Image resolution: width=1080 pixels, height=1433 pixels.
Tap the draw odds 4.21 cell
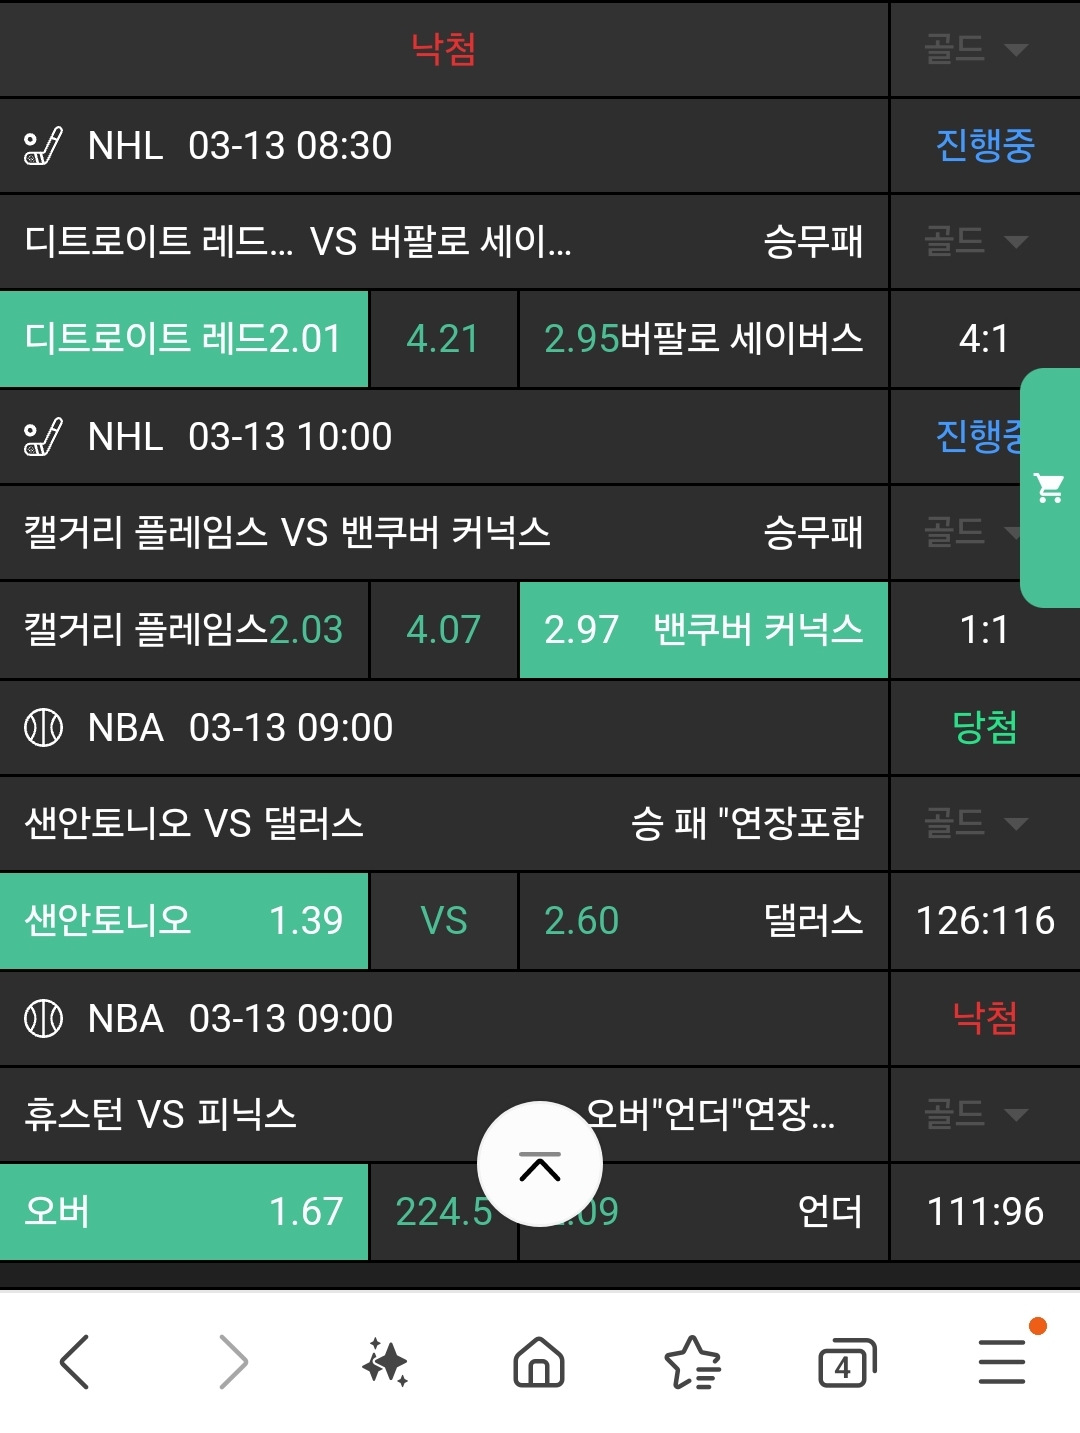(x=443, y=339)
